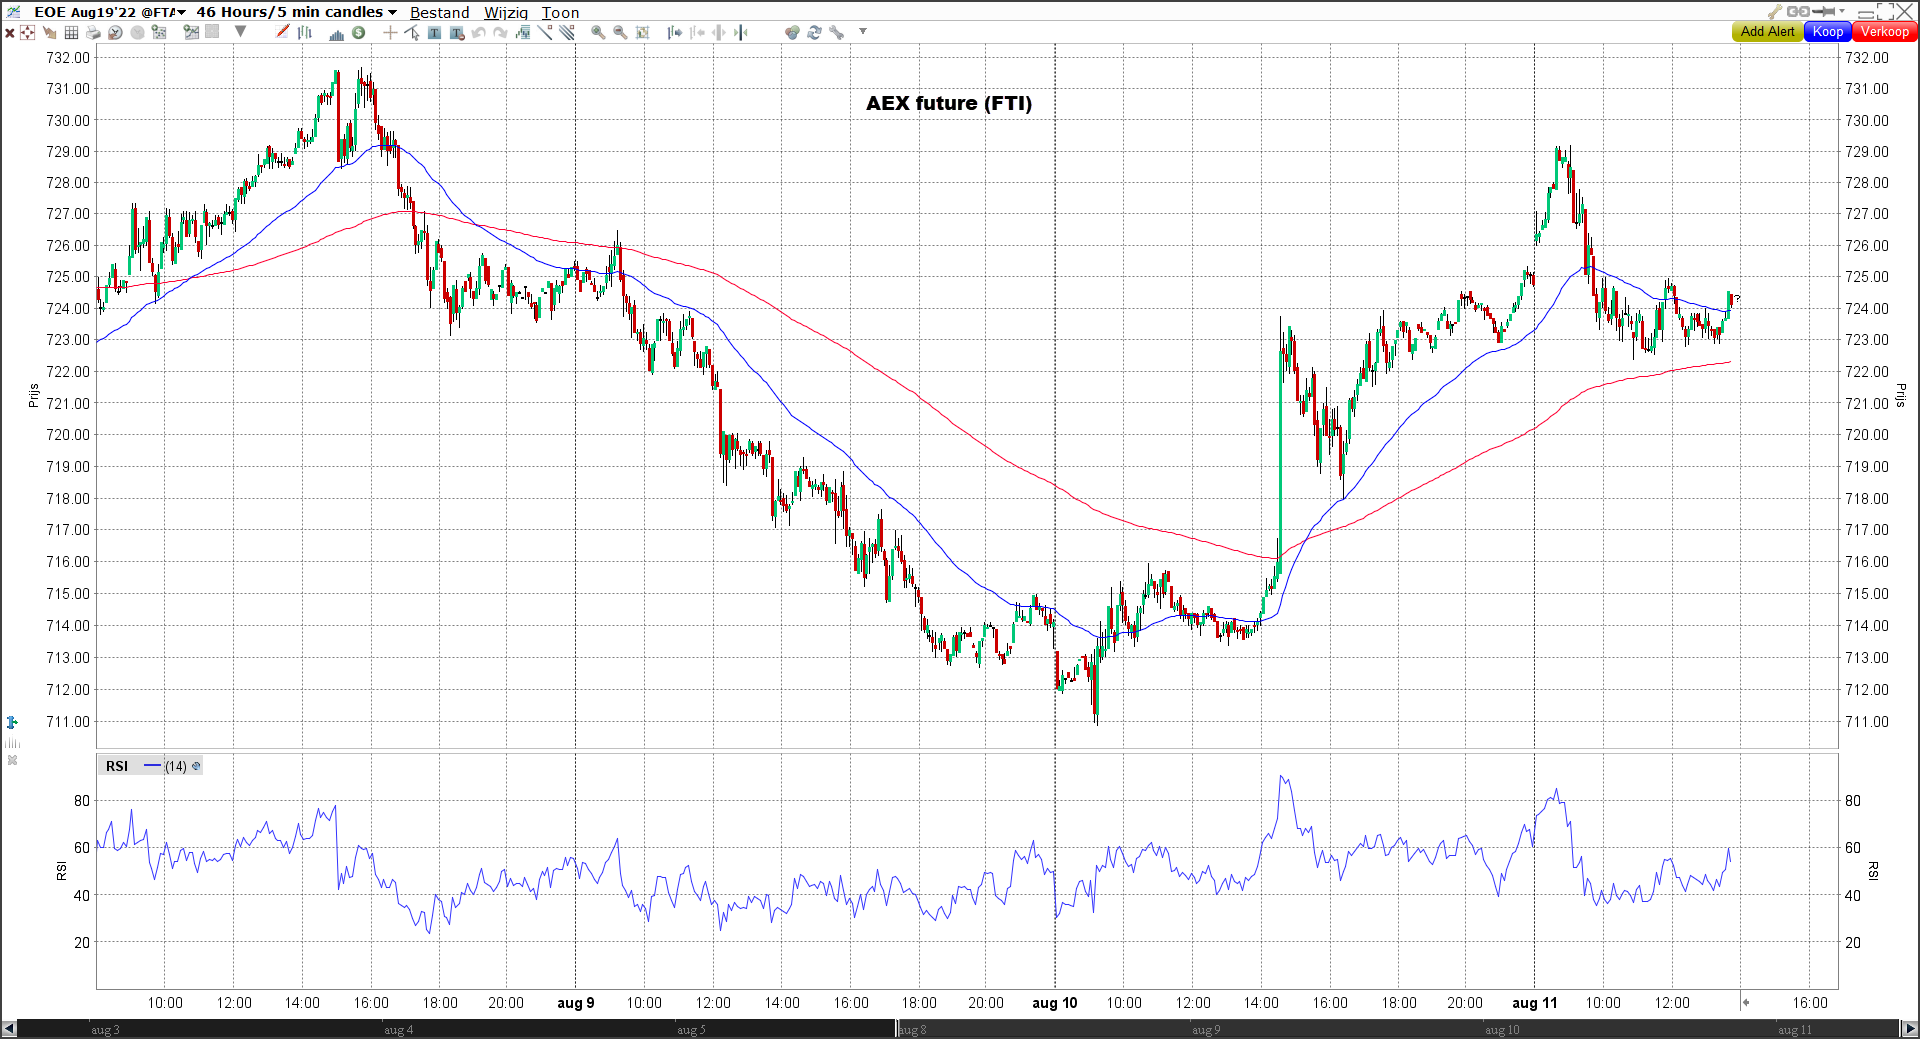Screen dimensions: 1920x1039
Task: Select the parallel lines channel tool
Action: pos(566,32)
